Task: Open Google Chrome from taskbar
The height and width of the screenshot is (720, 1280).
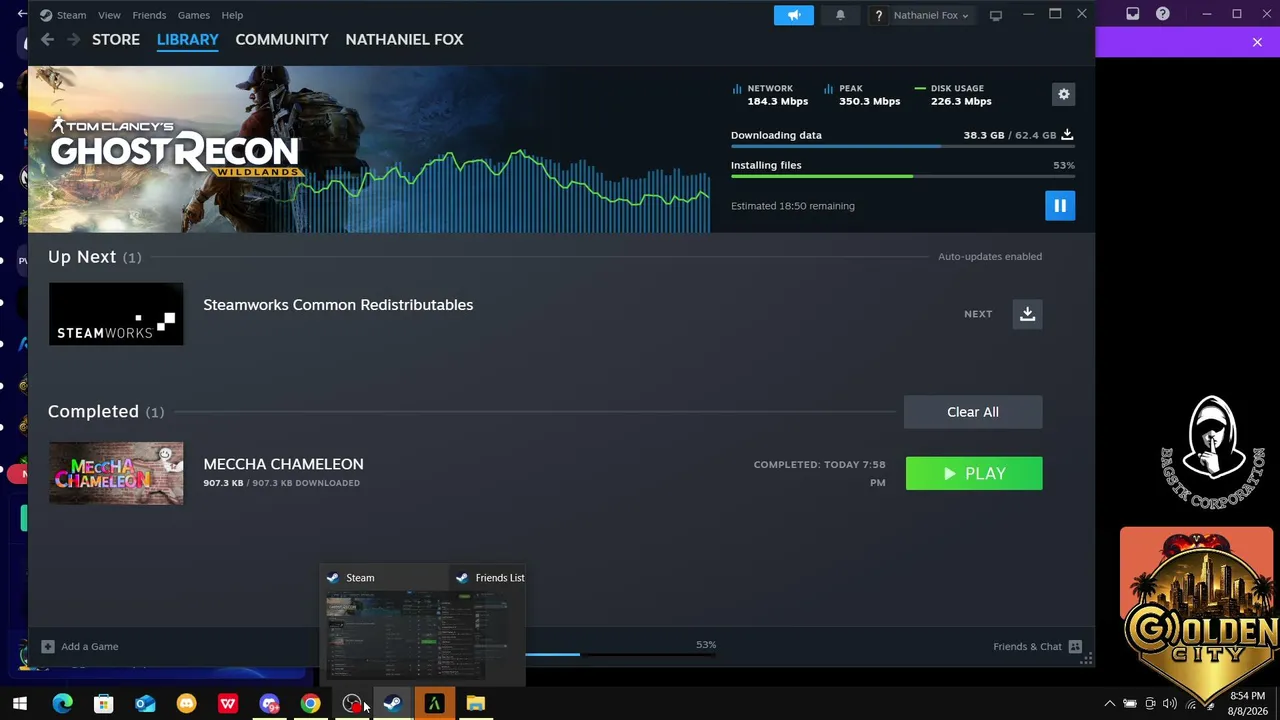Action: click(x=310, y=704)
